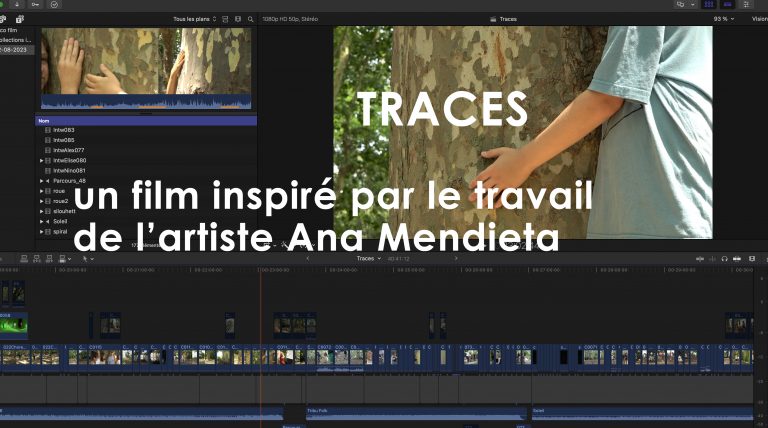Select the spiral clip in browser list
768x428 pixels.
(x=61, y=231)
